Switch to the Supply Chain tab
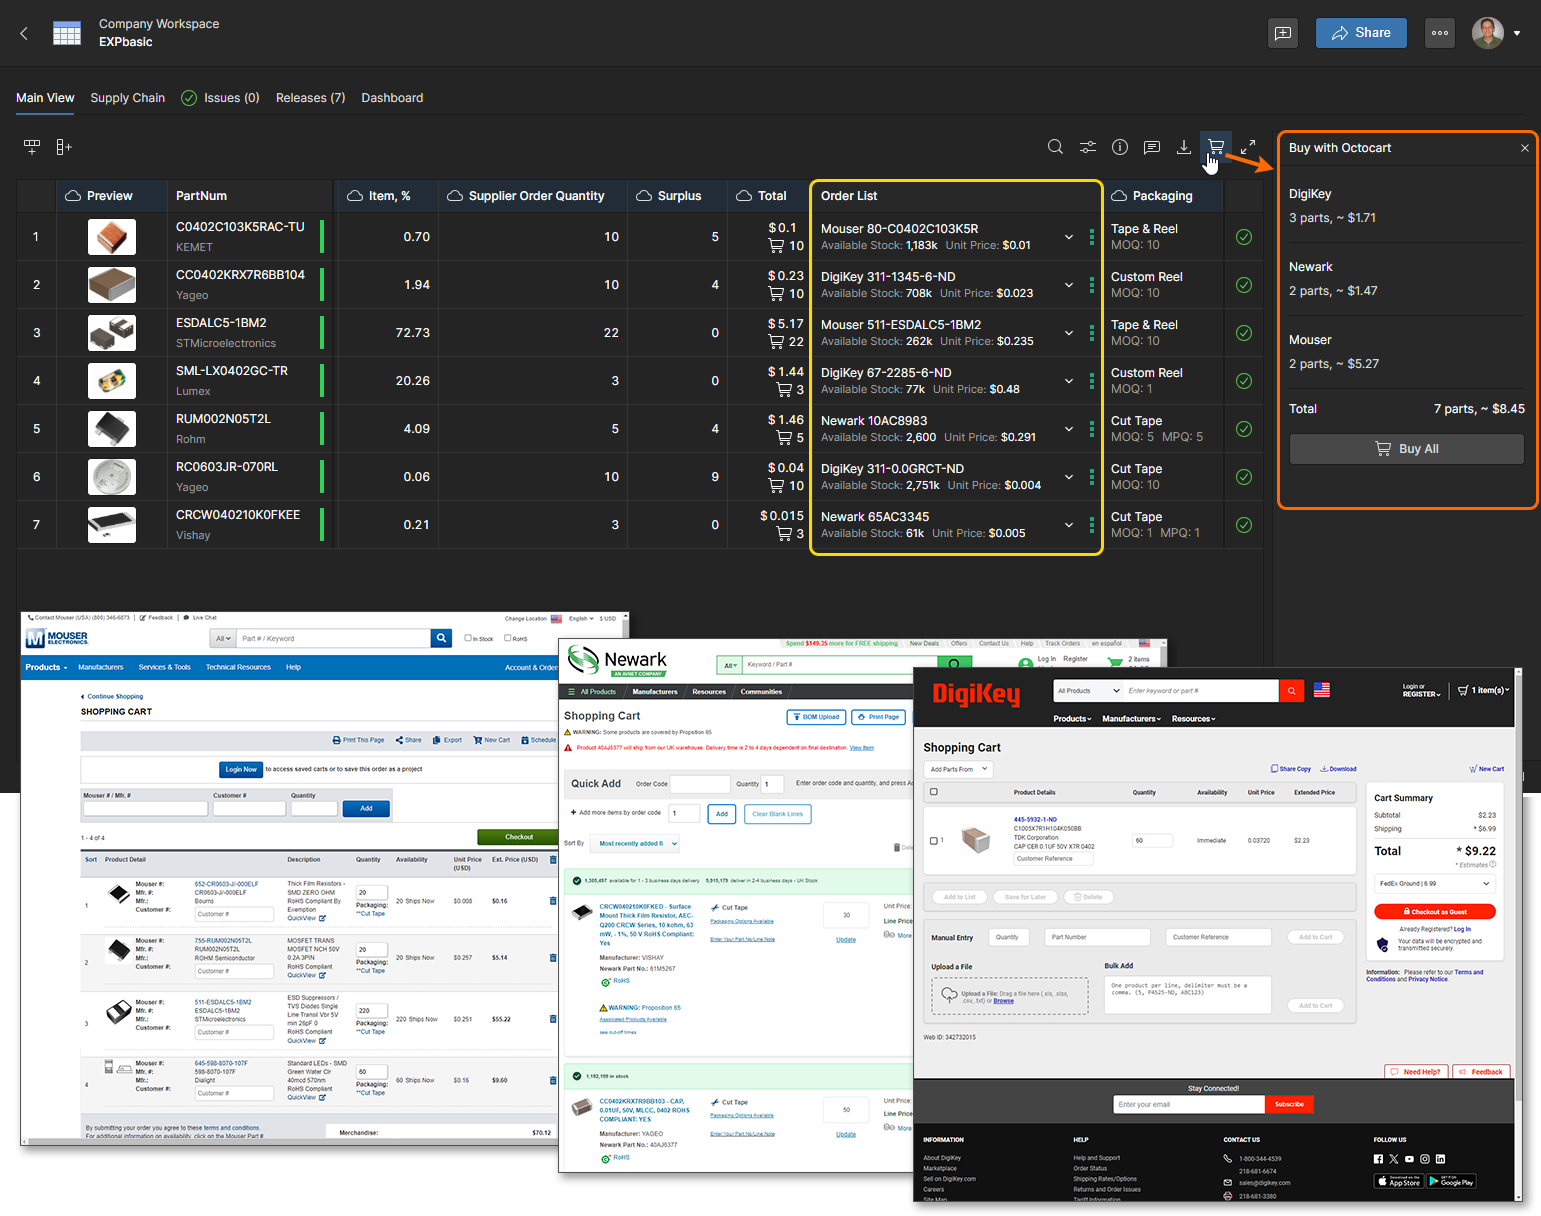The height and width of the screenshot is (1216, 1541). click(127, 98)
